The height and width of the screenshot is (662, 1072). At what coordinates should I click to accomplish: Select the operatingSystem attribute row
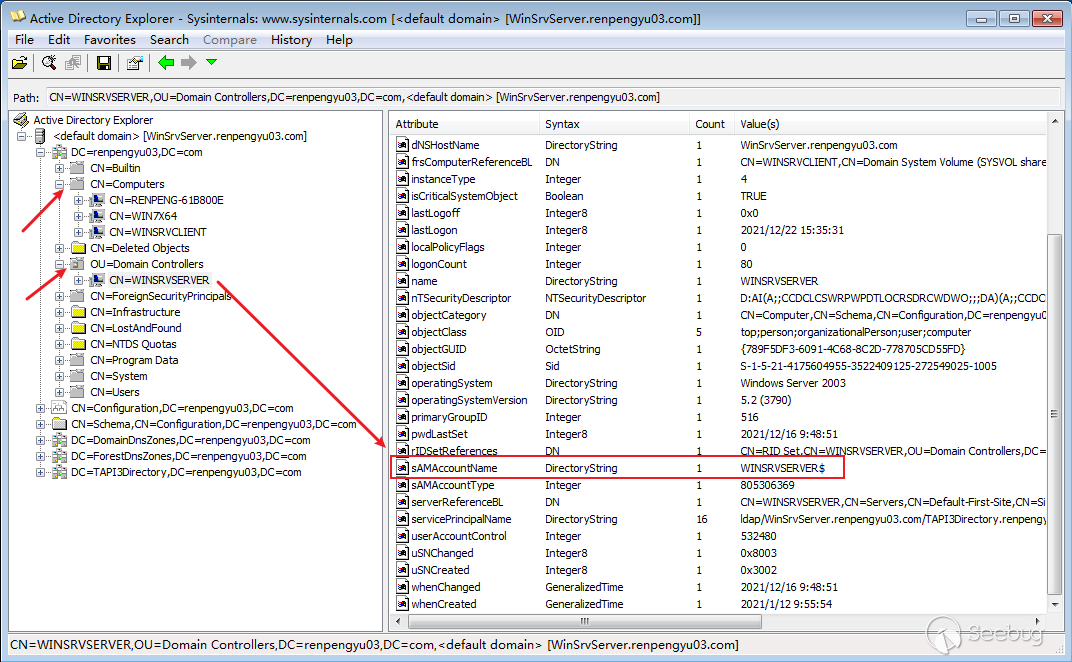tap(718, 383)
